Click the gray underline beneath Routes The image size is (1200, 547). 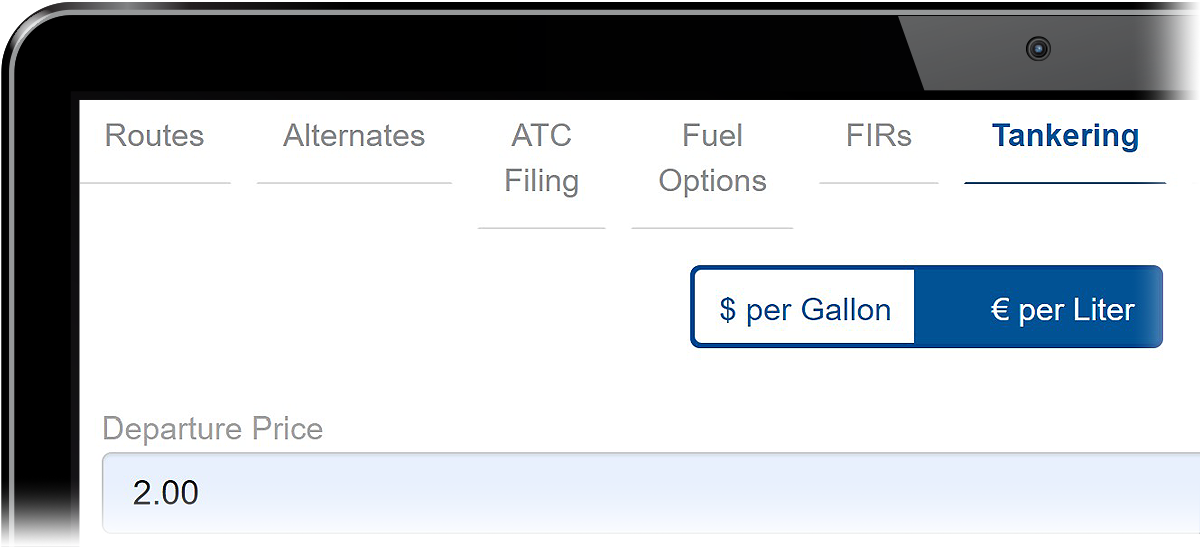click(154, 183)
